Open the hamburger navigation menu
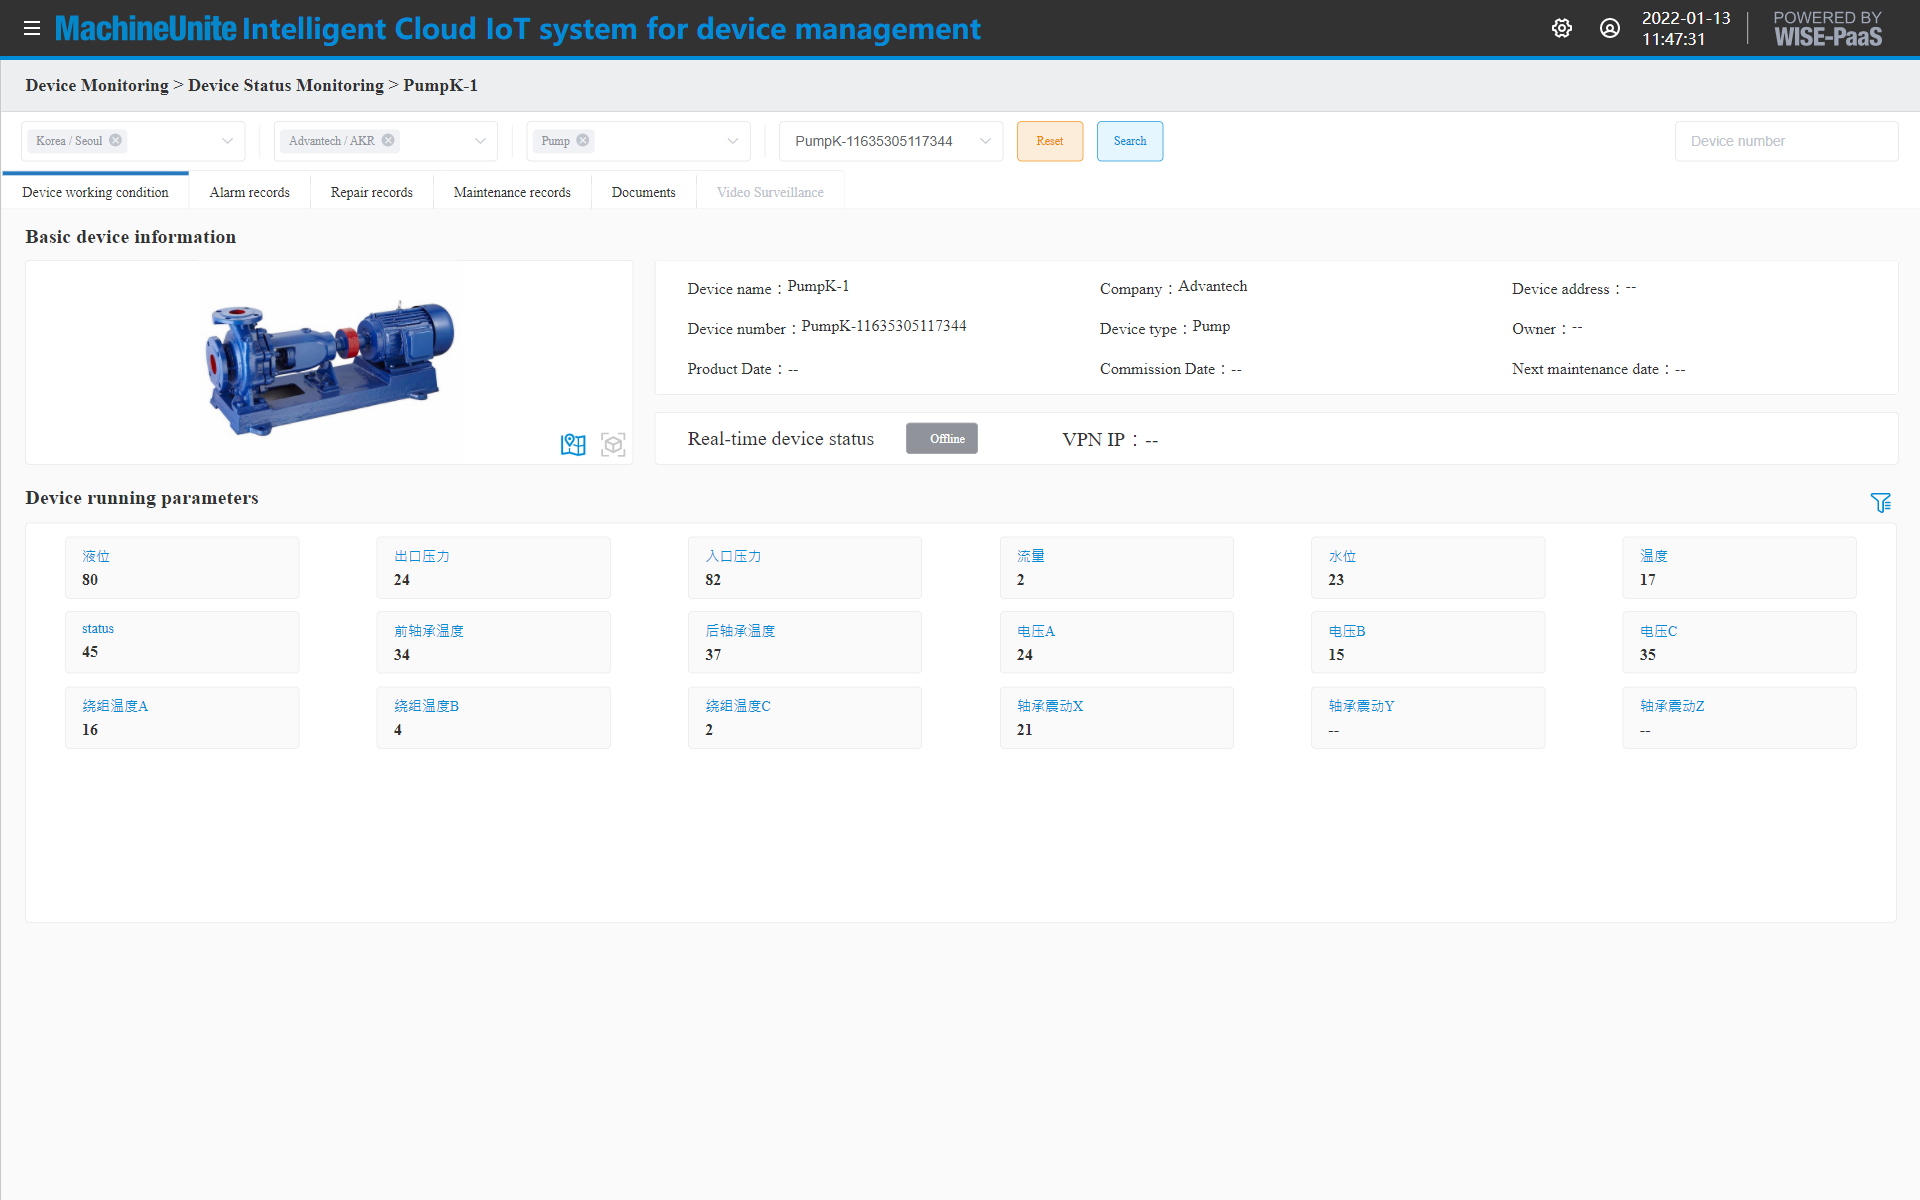 click(x=31, y=28)
